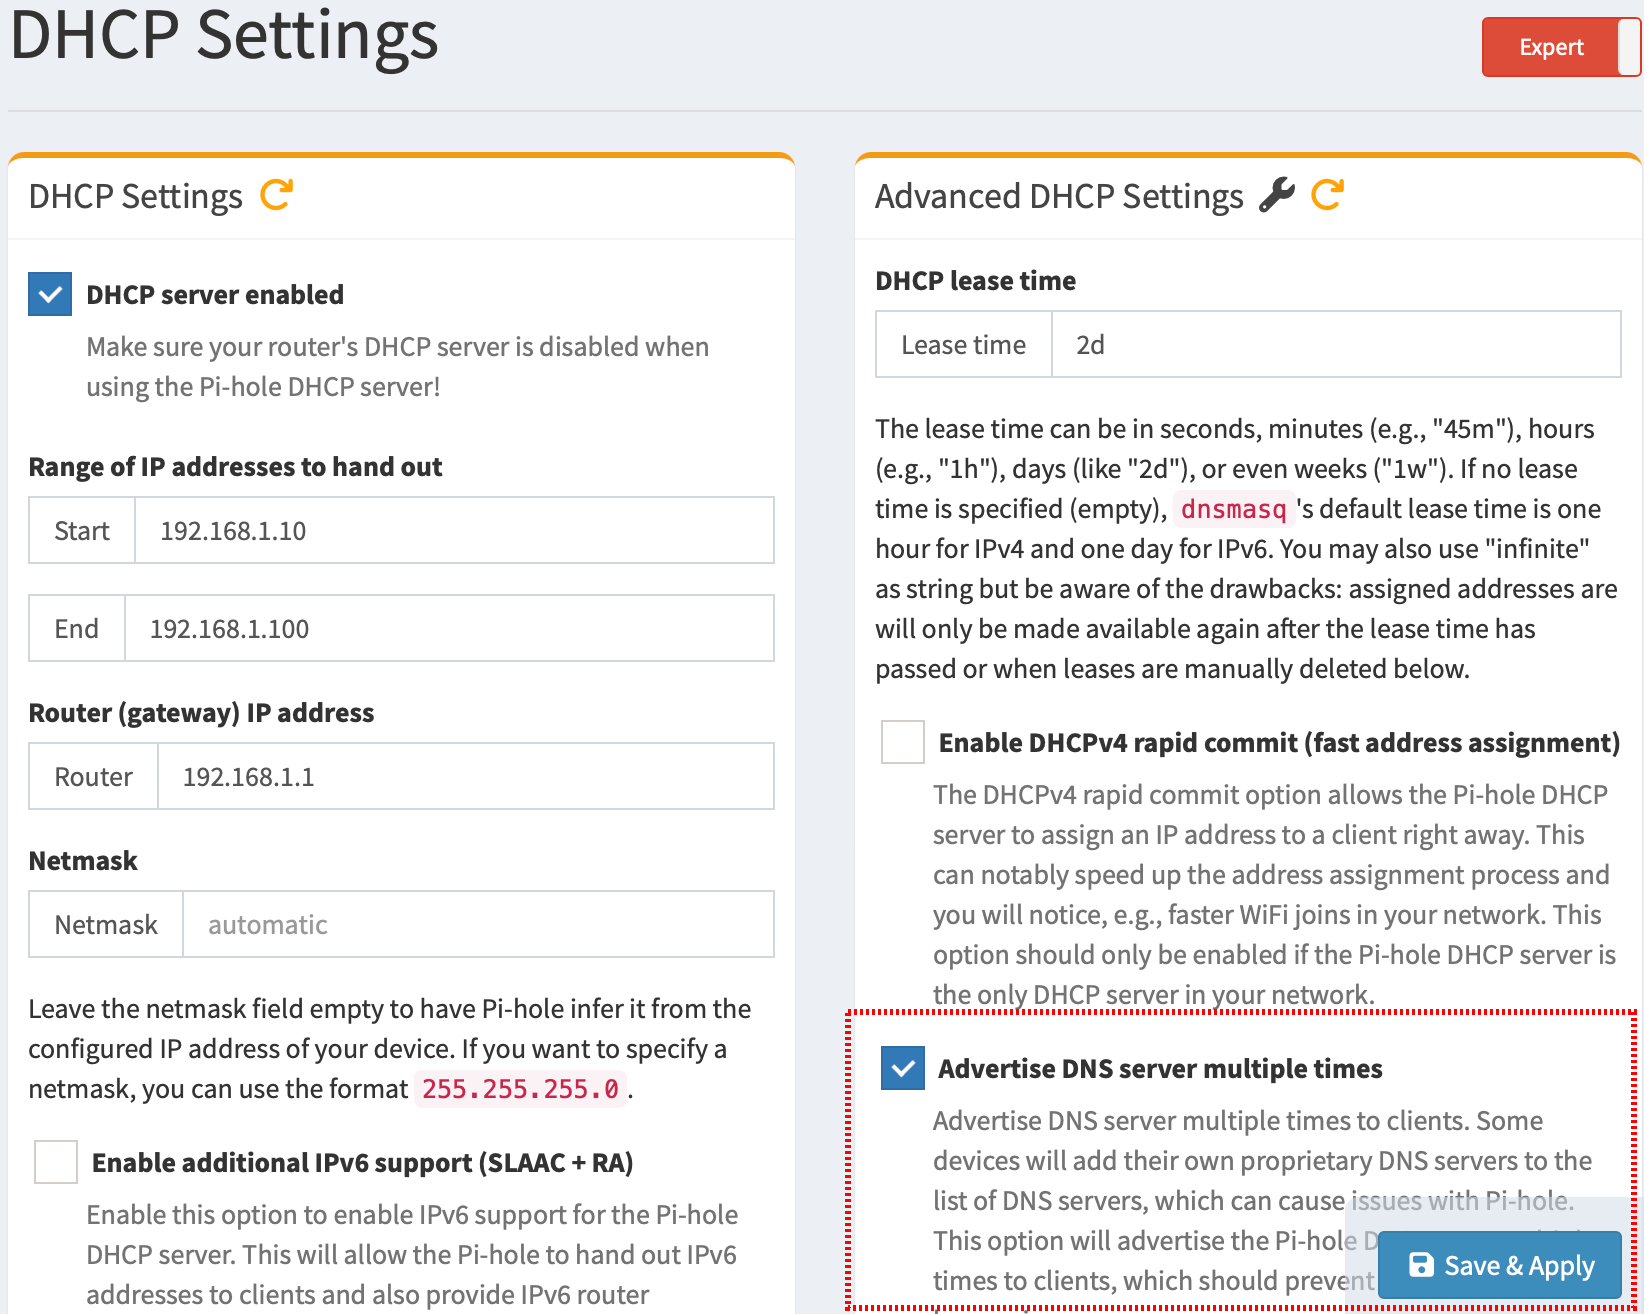Click the 255.255.255.0 netmask example code
Image resolution: width=1644 pixels, height=1314 pixels.
520,1089
